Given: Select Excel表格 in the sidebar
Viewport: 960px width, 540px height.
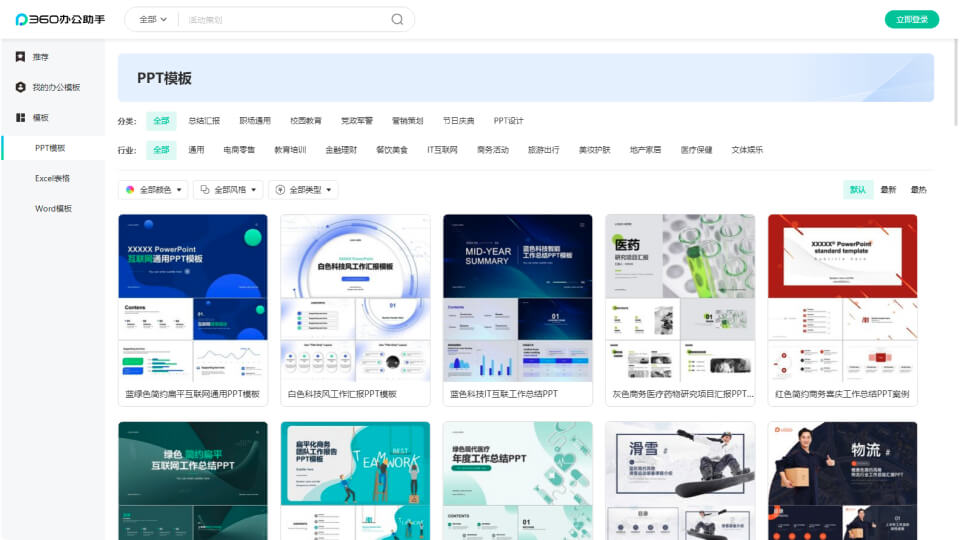Looking at the screenshot, I should click(53, 178).
